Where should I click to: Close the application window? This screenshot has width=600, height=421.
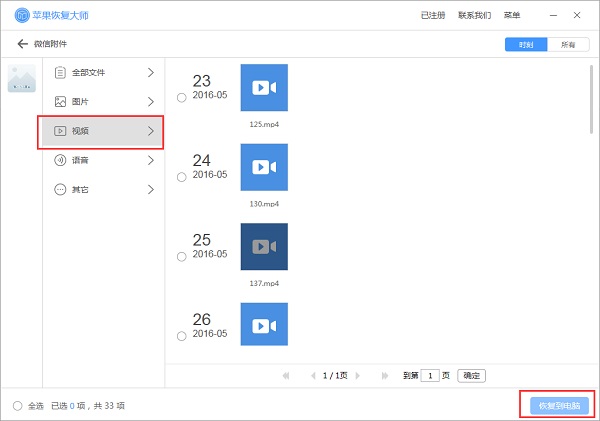(577, 15)
